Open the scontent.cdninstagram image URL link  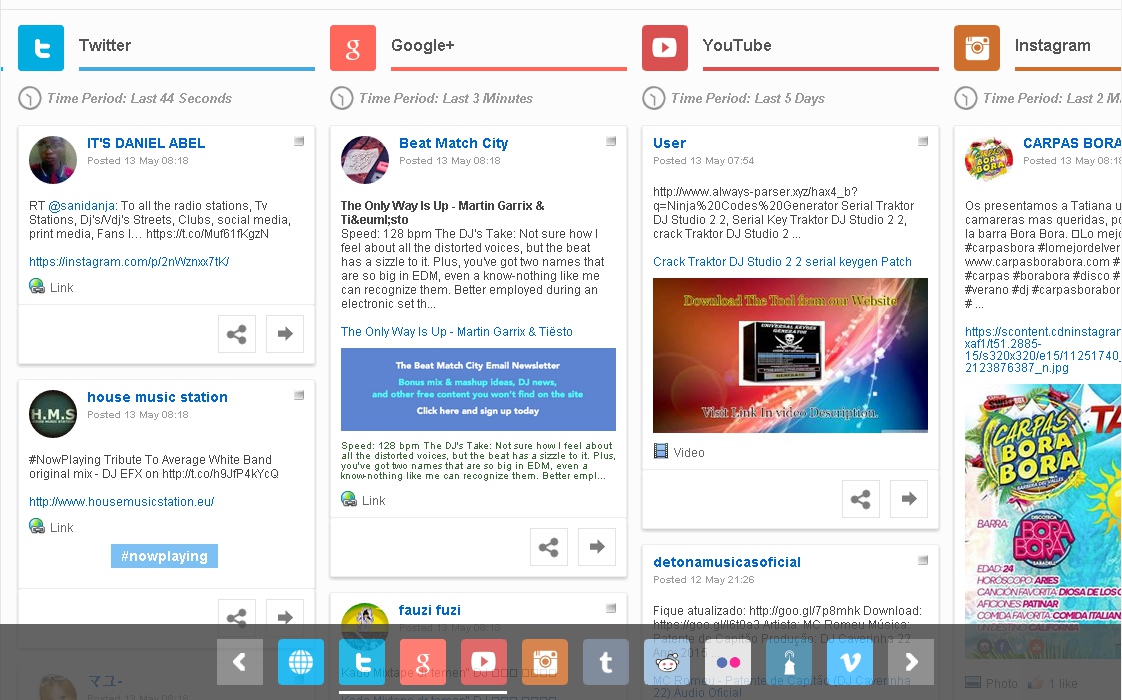pyautogui.click(x=1043, y=350)
